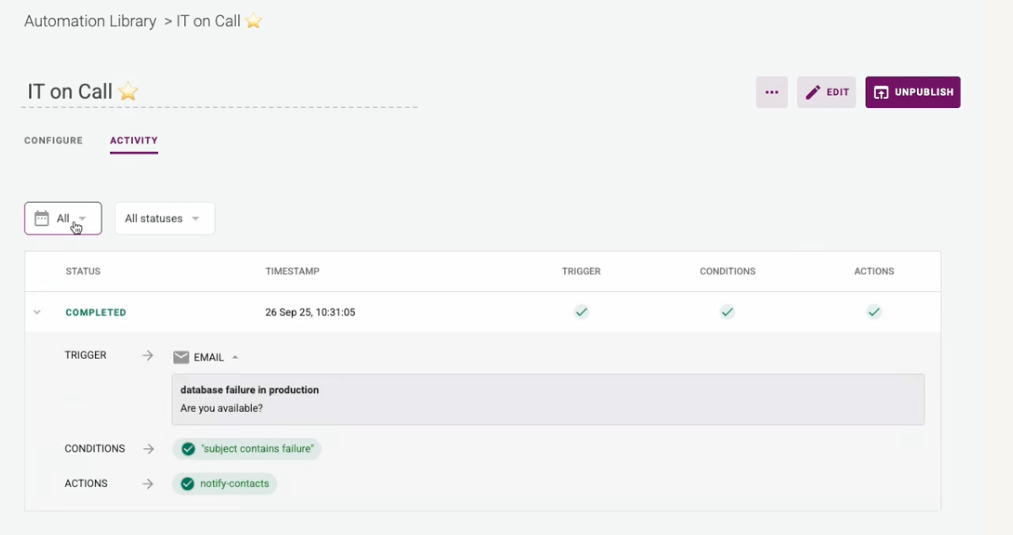This screenshot has width=1013, height=535.
Task: Click the calendar icon in date filter
Action: point(42,218)
